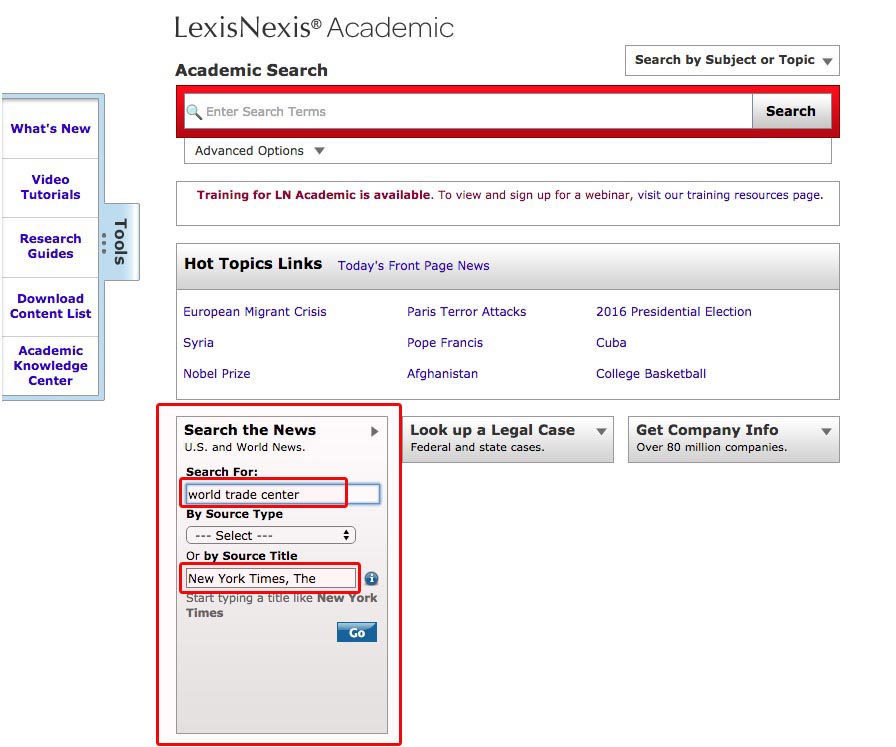This screenshot has width=896, height=747.
Task: Open Today's Front Page News link
Action: [x=413, y=266]
